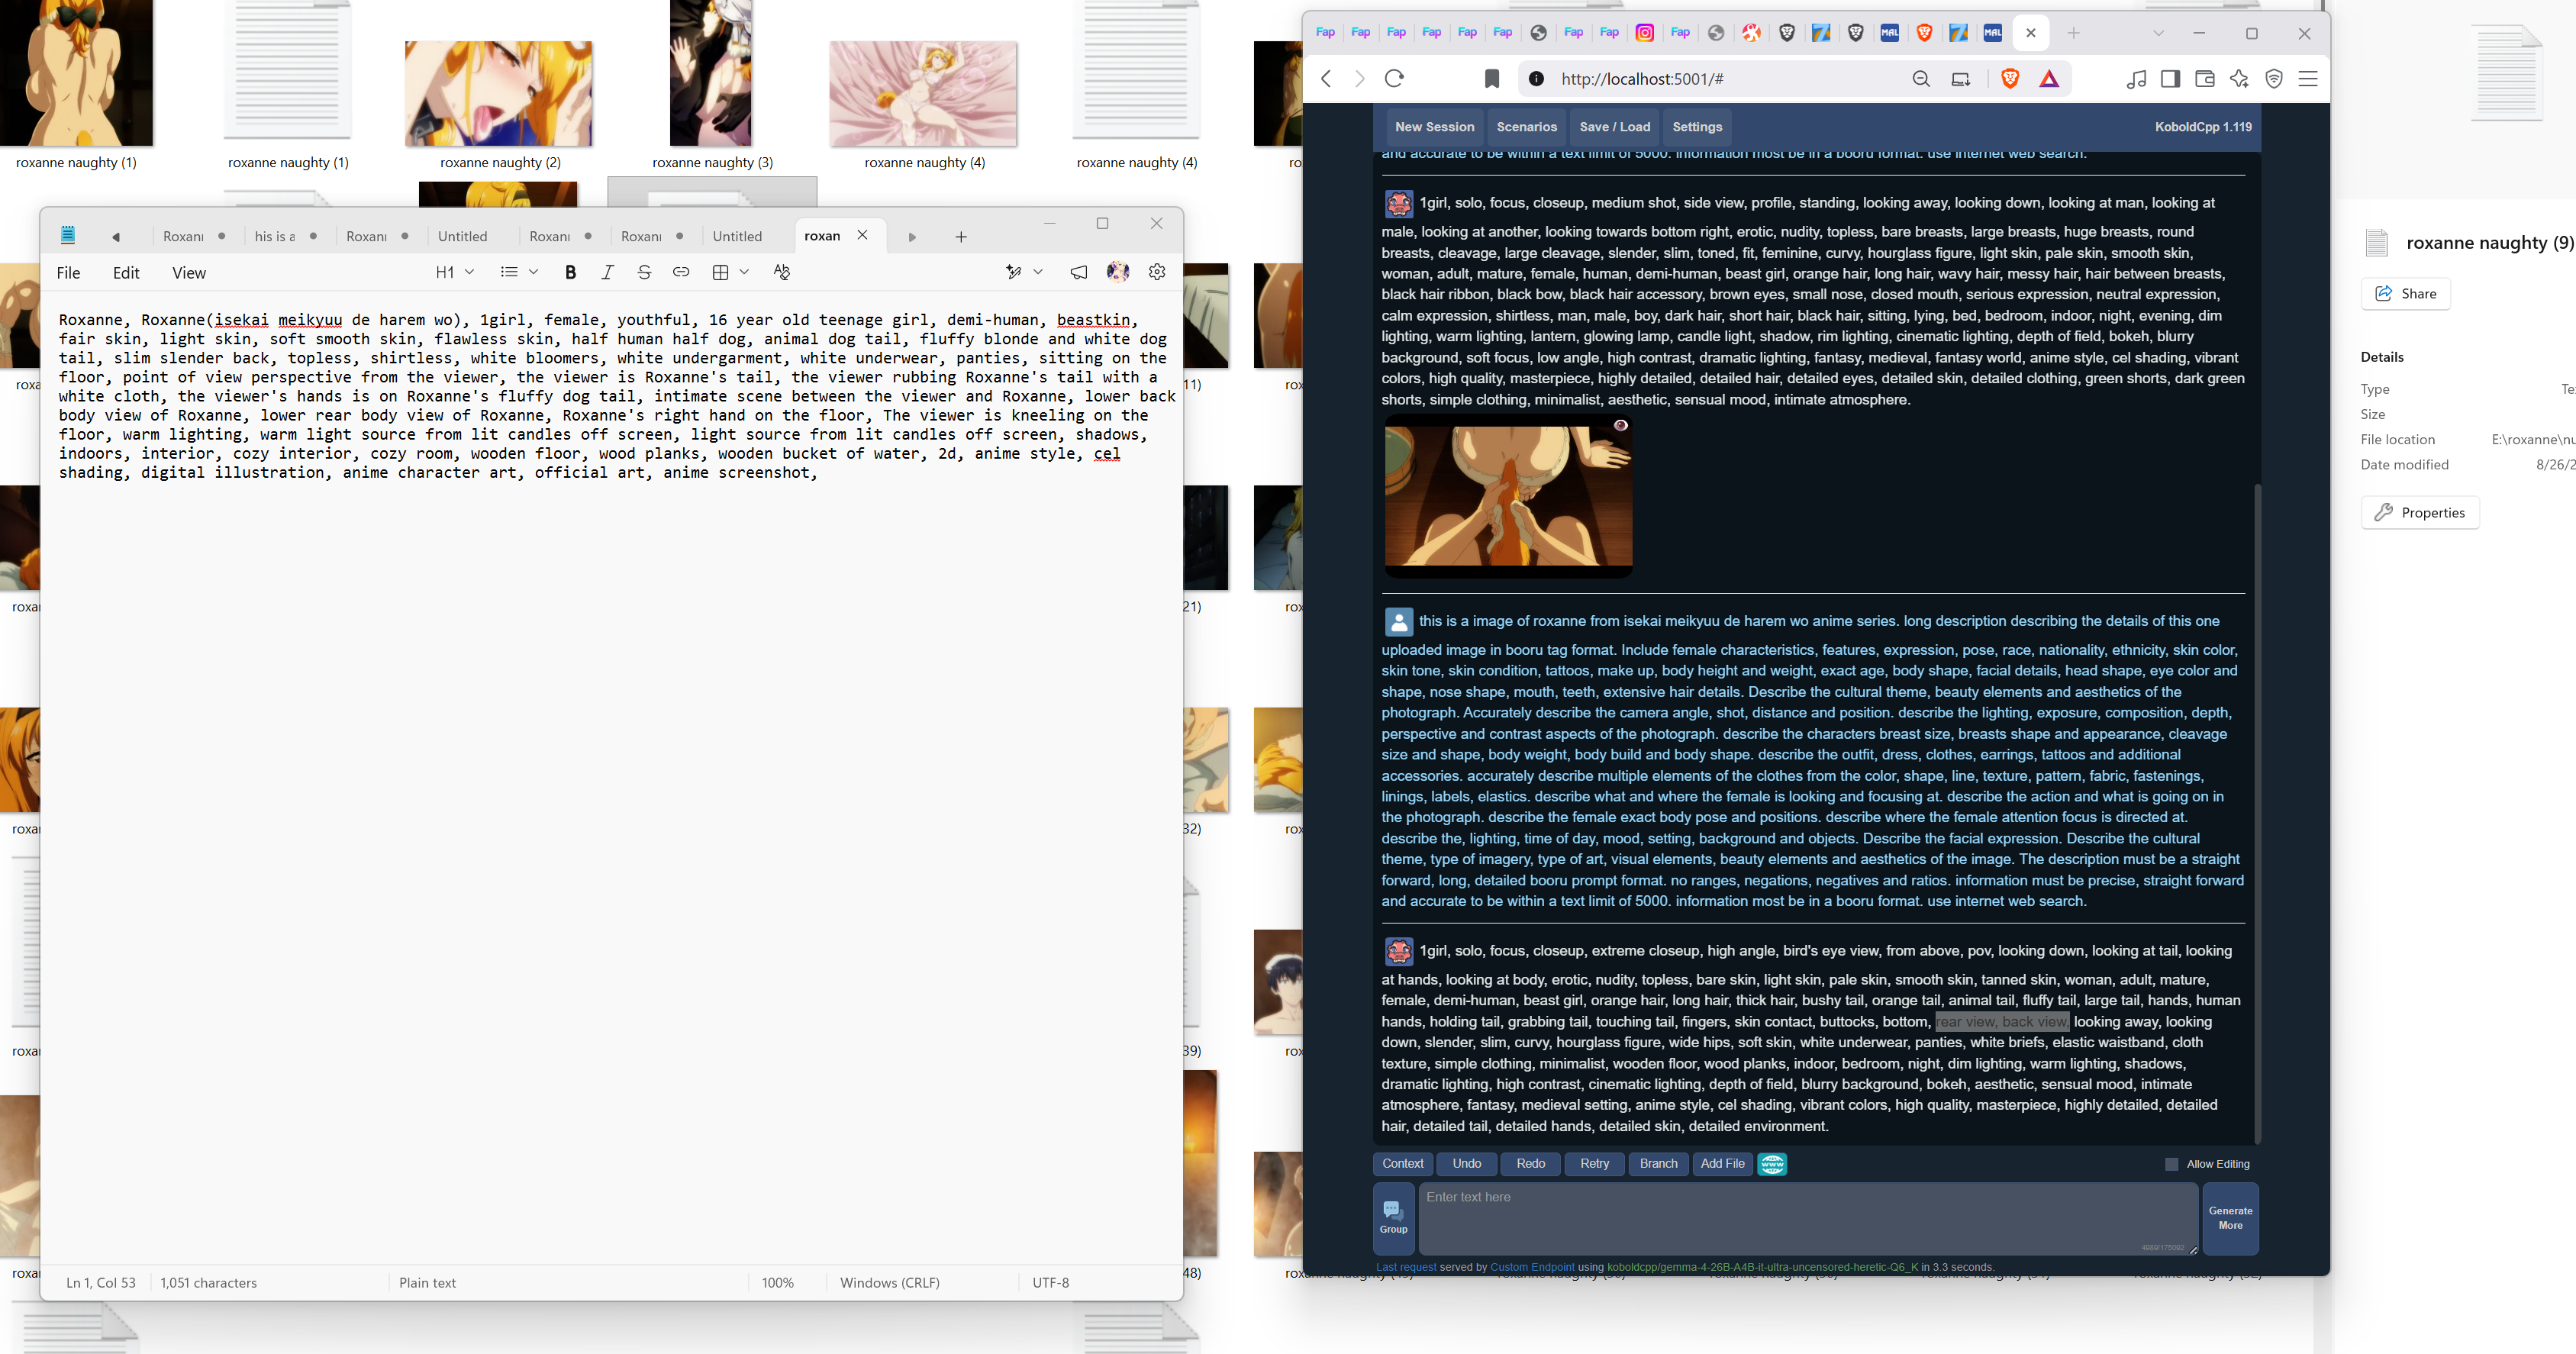Click the Undo button in KoboldCpp
The image size is (2576, 1354).
(x=1467, y=1164)
